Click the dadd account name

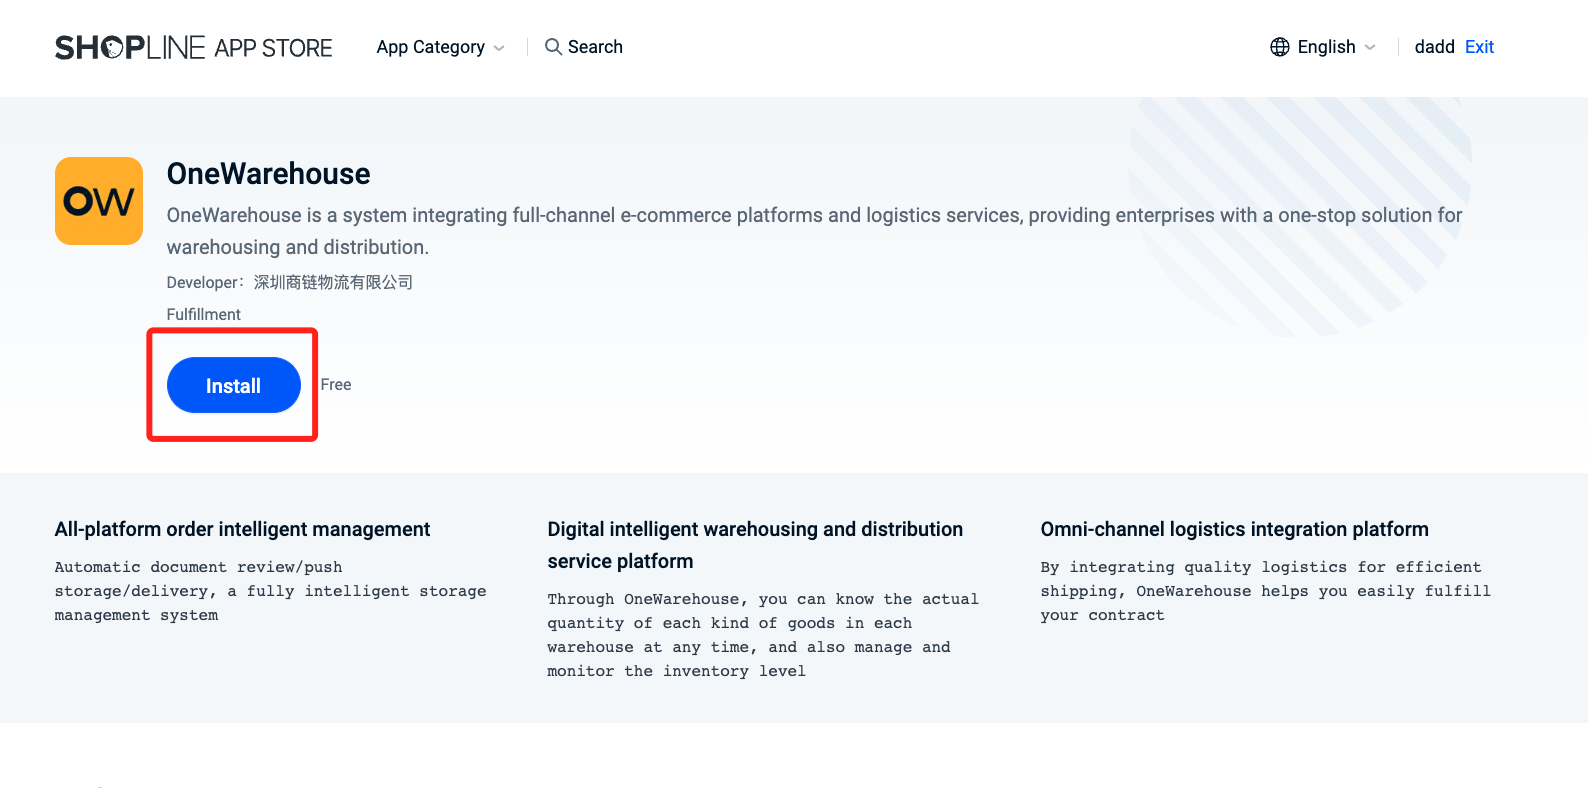(x=1434, y=47)
